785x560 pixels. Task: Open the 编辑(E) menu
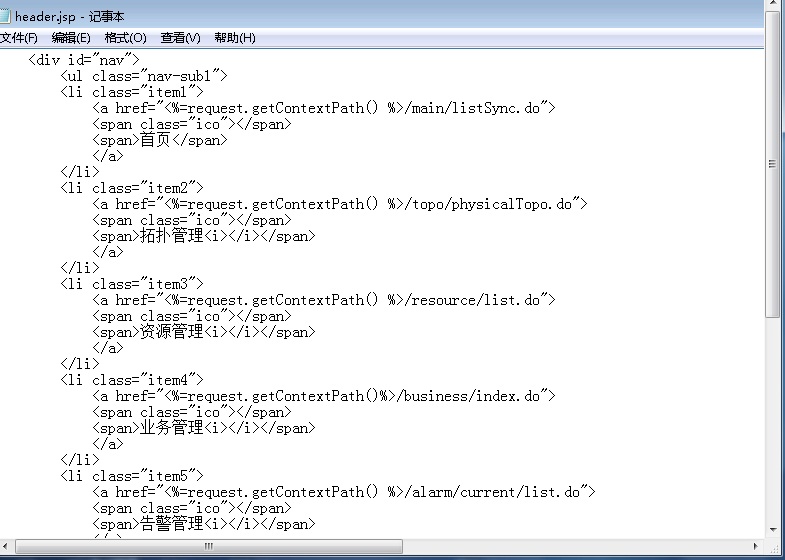(71, 38)
